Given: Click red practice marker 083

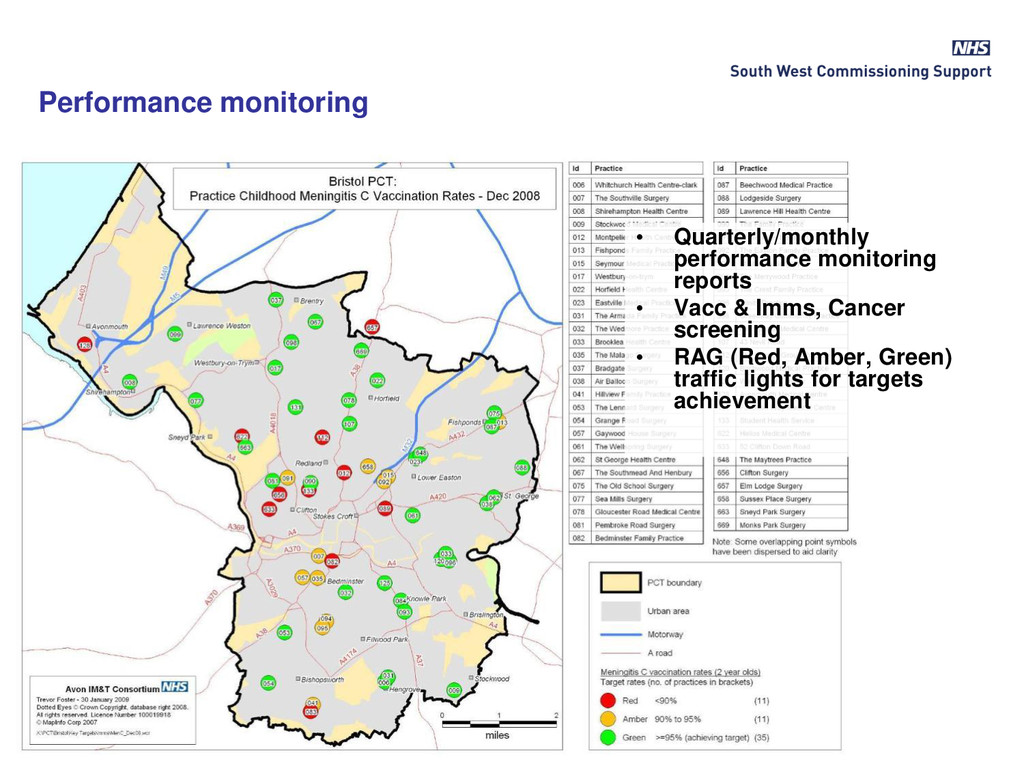Looking at the screenshot, I should pyautogui.click(x=312, y=712).
